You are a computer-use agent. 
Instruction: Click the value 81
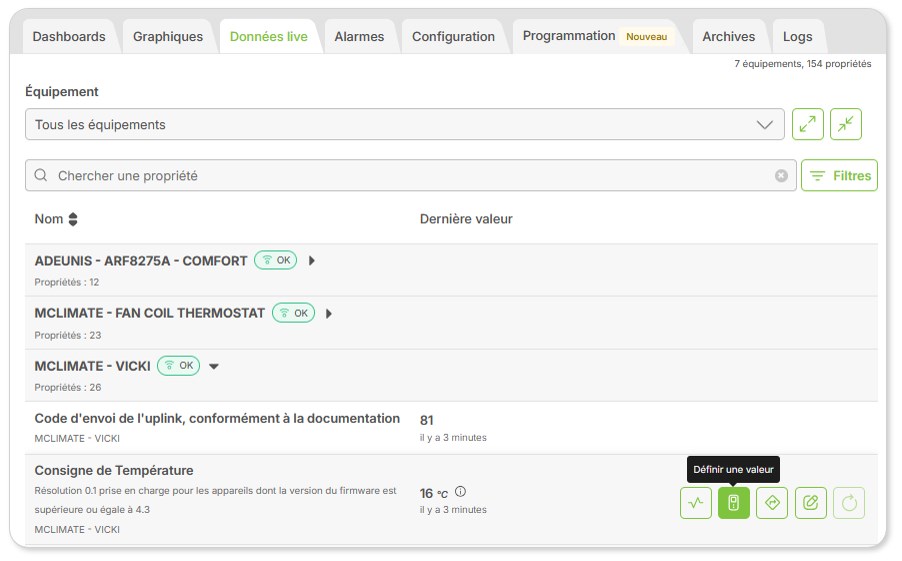[x=427, y=420]
